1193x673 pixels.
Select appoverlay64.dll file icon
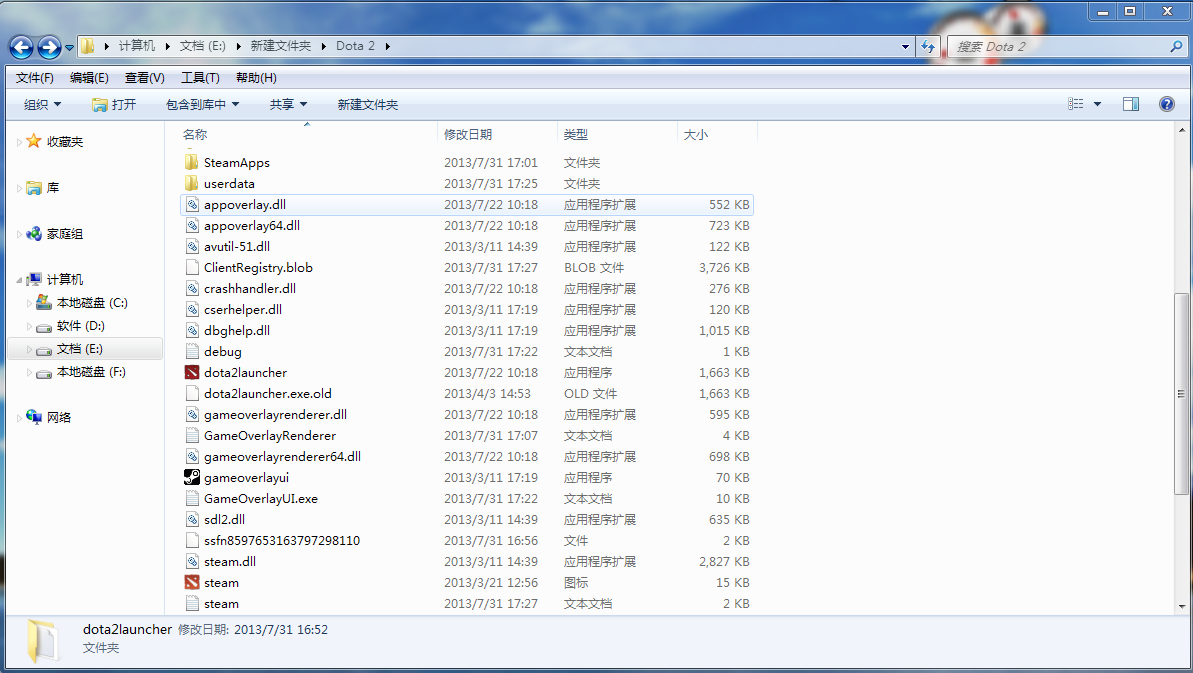(192, 226)
